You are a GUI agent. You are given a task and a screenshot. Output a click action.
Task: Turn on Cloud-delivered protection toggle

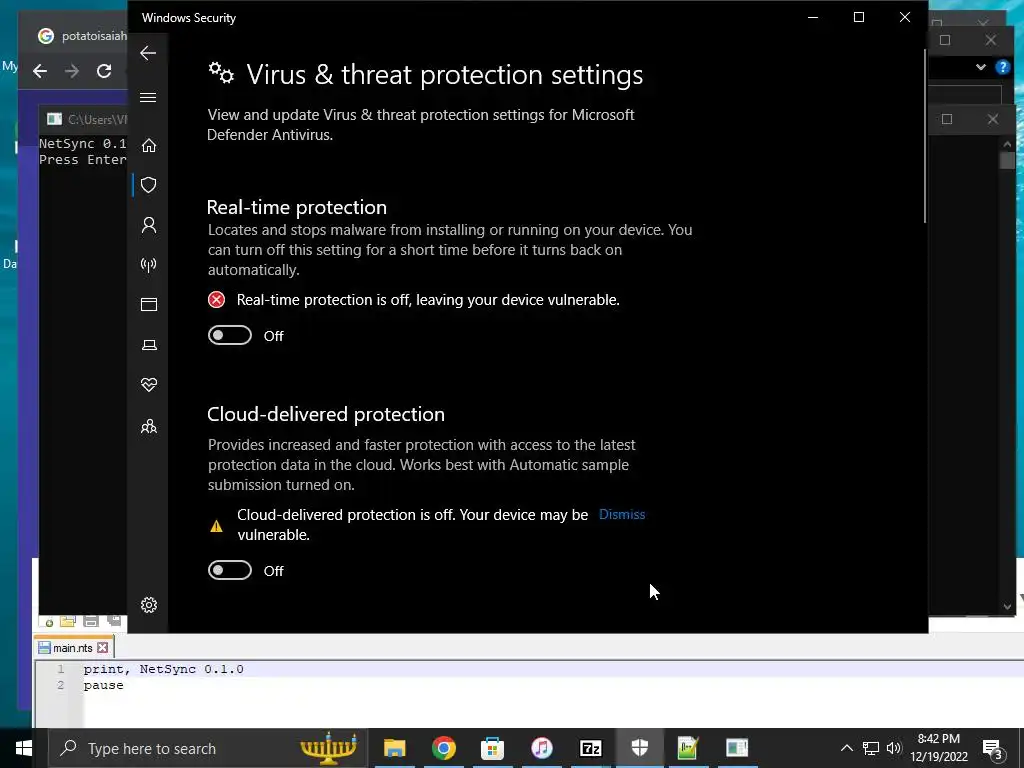(230, 570)
